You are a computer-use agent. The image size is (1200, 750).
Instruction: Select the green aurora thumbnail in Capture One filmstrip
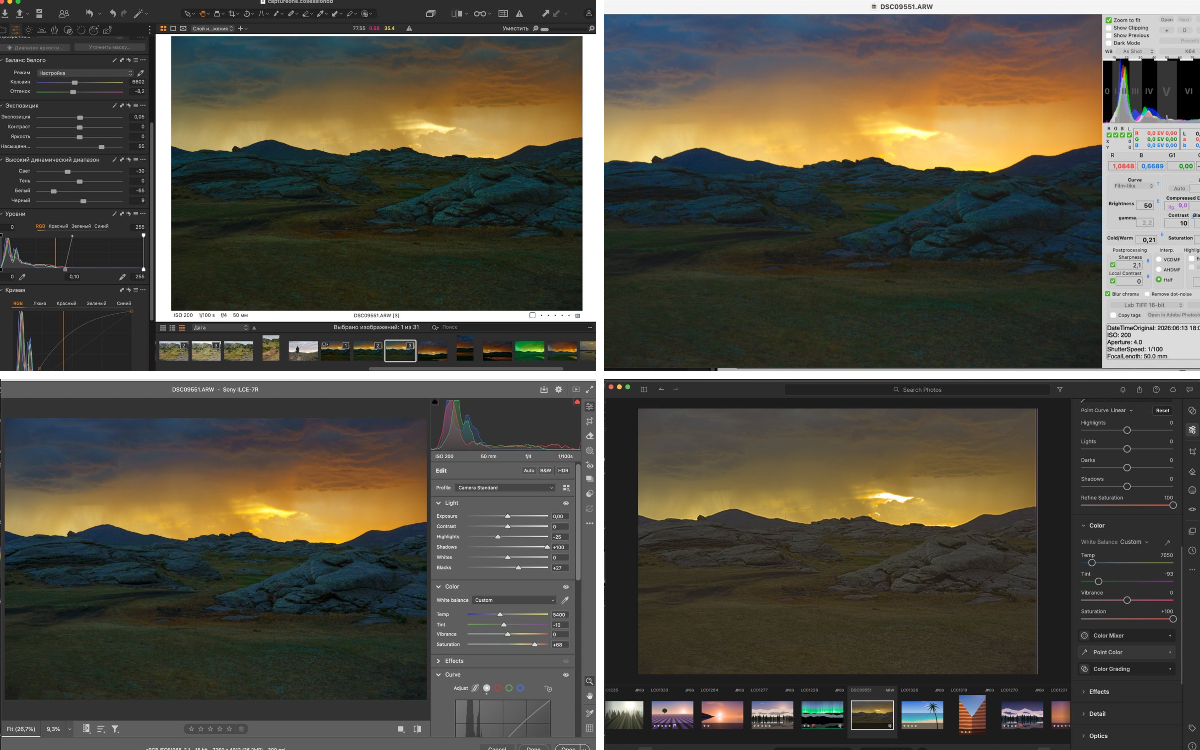click(528, 350)
